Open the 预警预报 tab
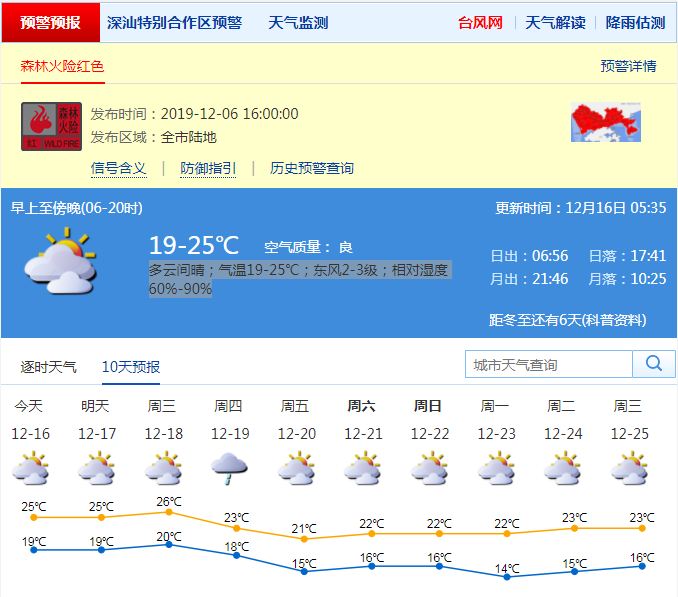The height and width of the screenshot is (597, 678). pyautogui.click(x=51, y=22)
